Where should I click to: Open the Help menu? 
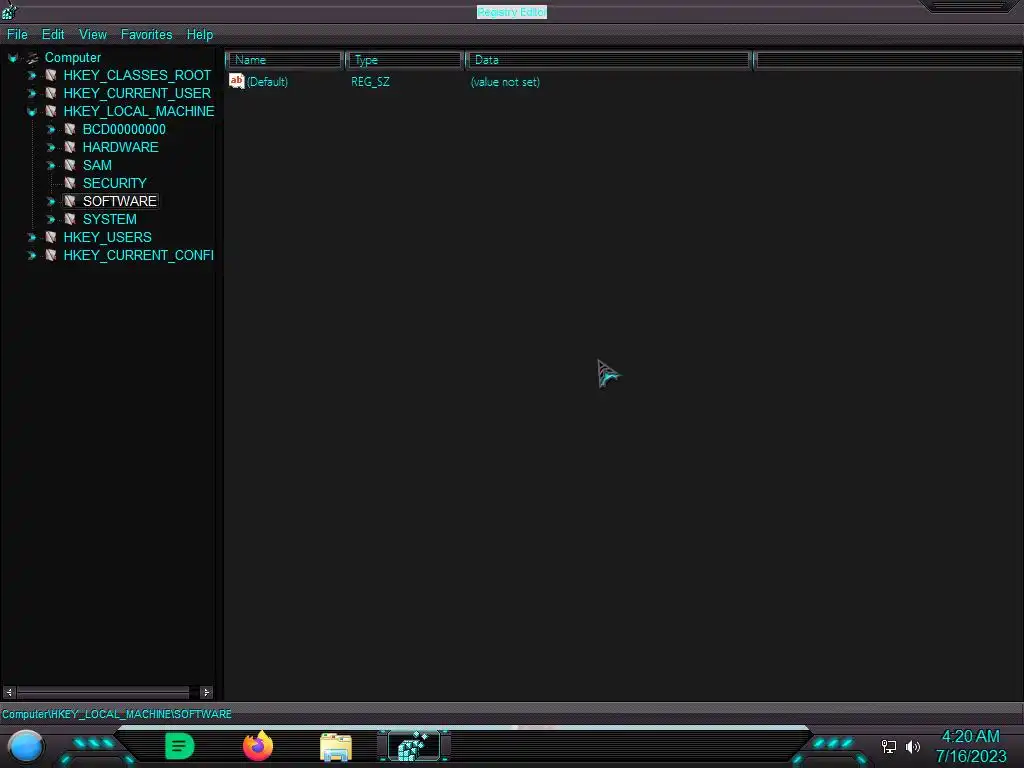(200, 35)
